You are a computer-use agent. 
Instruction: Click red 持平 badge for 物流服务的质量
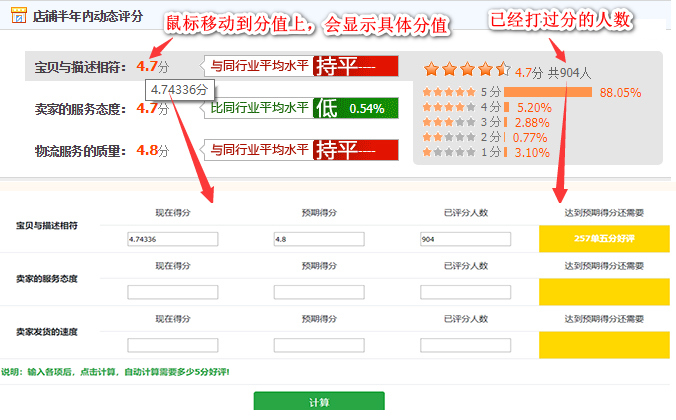(355, 150)
